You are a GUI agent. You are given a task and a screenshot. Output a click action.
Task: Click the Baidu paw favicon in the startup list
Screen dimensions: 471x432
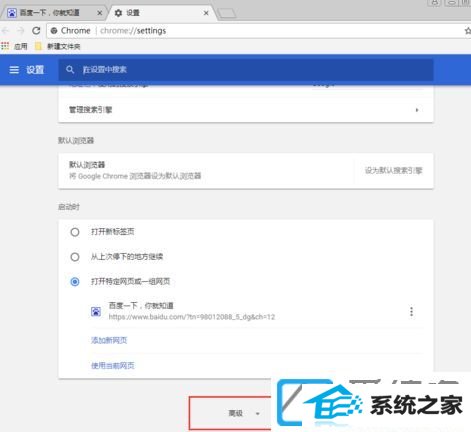pos(96,312)
